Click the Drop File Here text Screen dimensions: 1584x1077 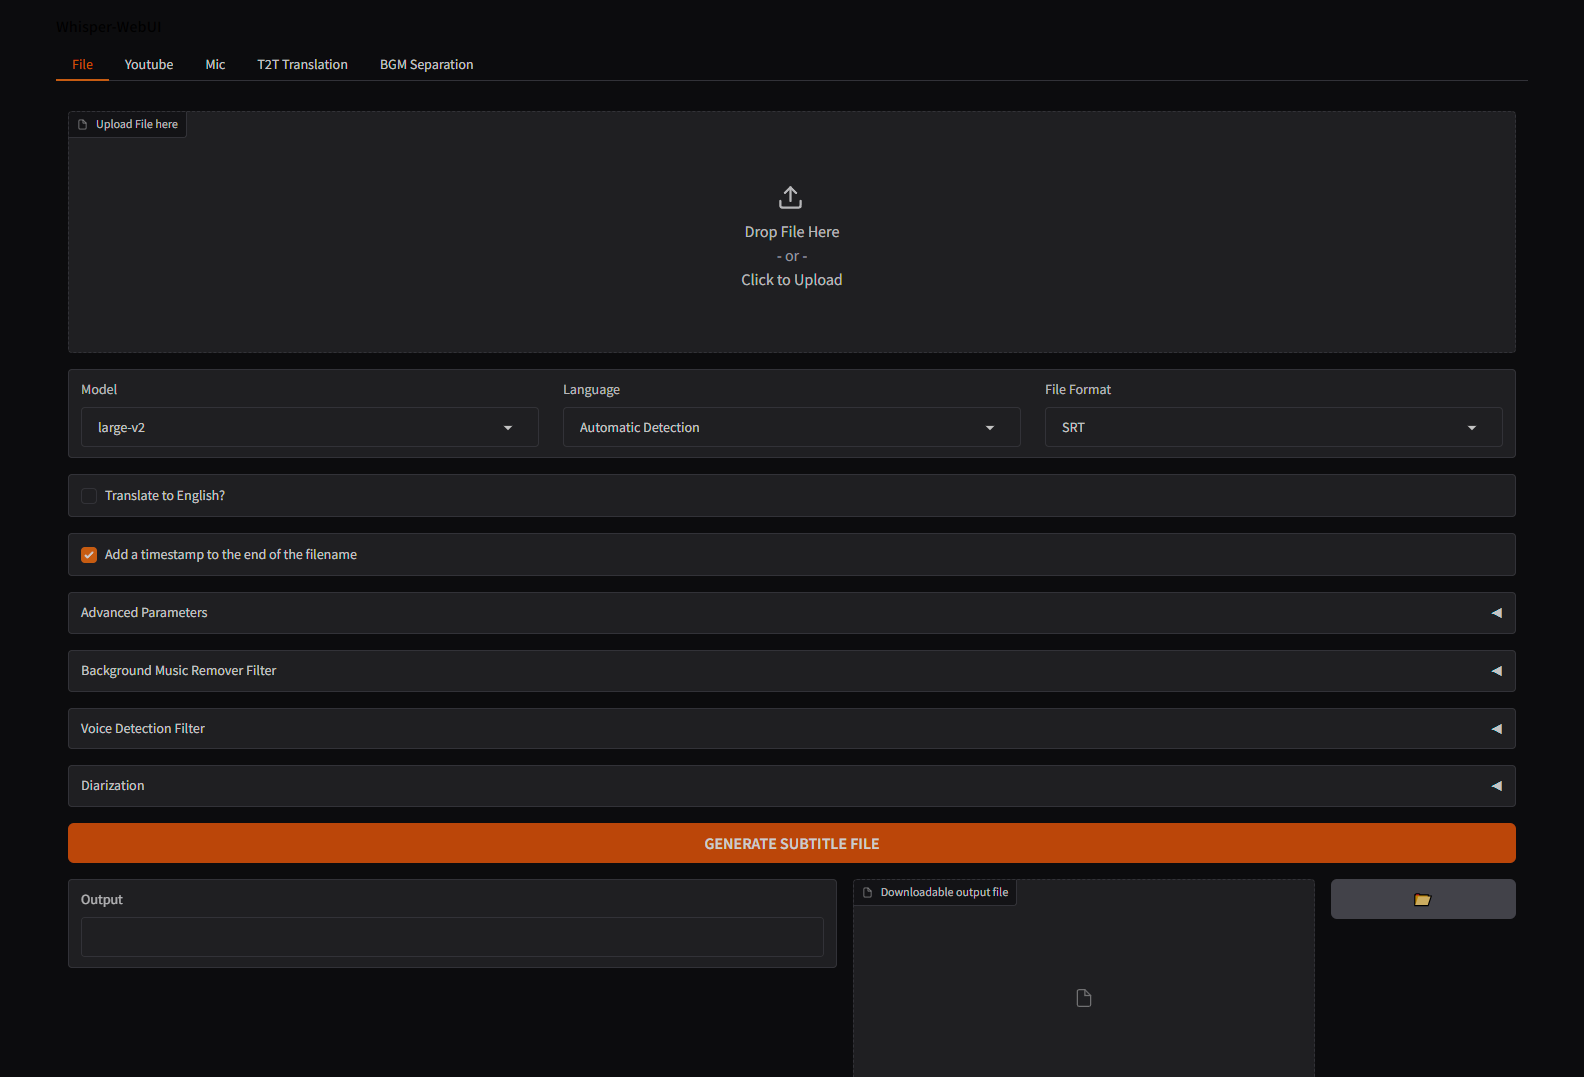pos(792,232)
